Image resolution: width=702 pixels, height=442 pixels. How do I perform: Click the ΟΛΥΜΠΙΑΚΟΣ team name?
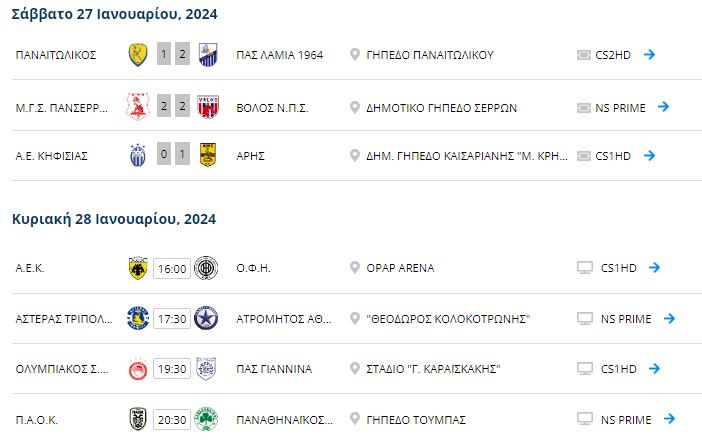coord(62,369)
